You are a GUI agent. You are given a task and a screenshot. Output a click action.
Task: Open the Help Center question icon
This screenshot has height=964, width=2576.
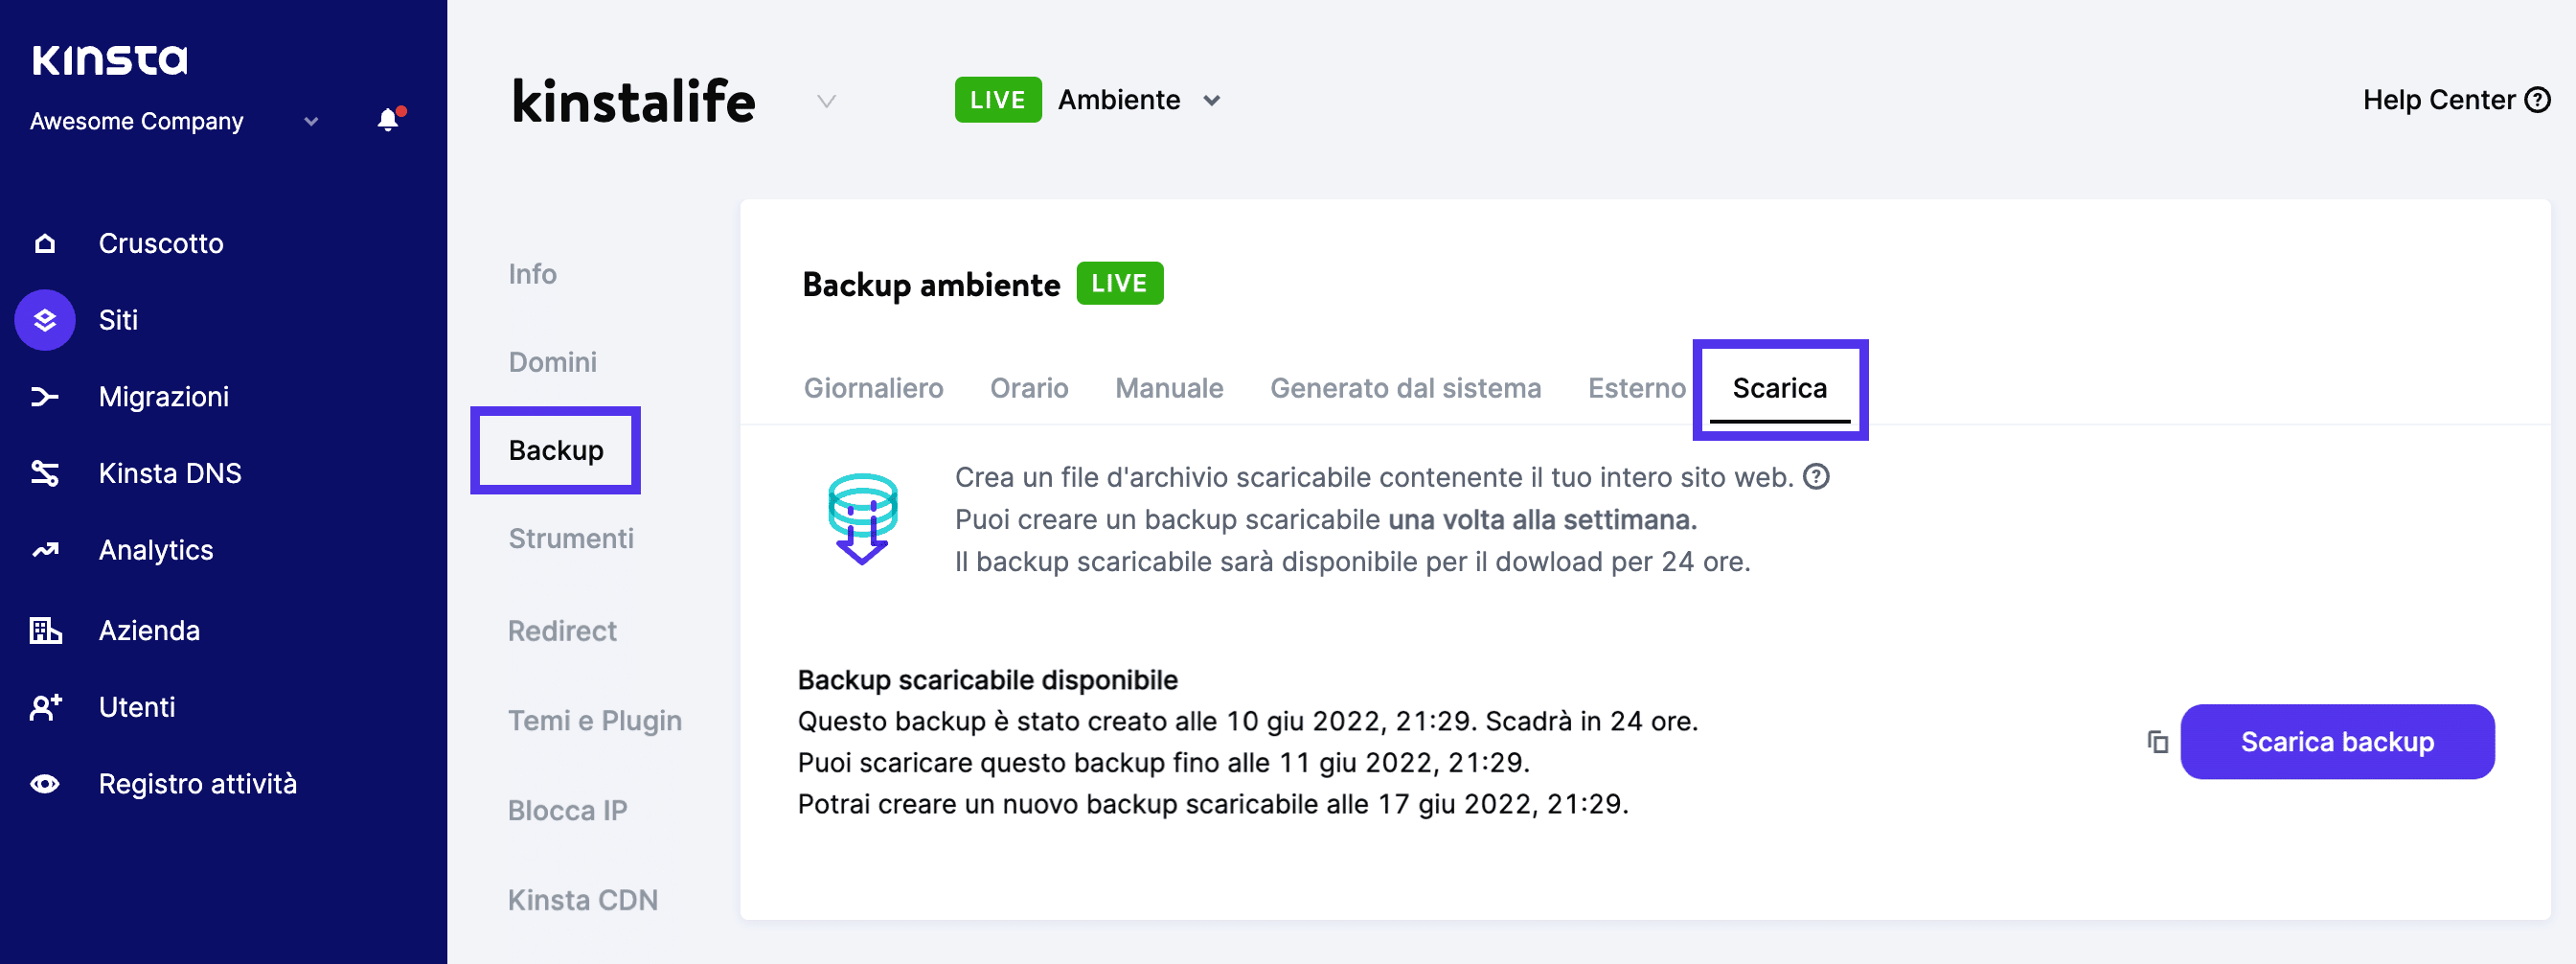click(2537, 100)
